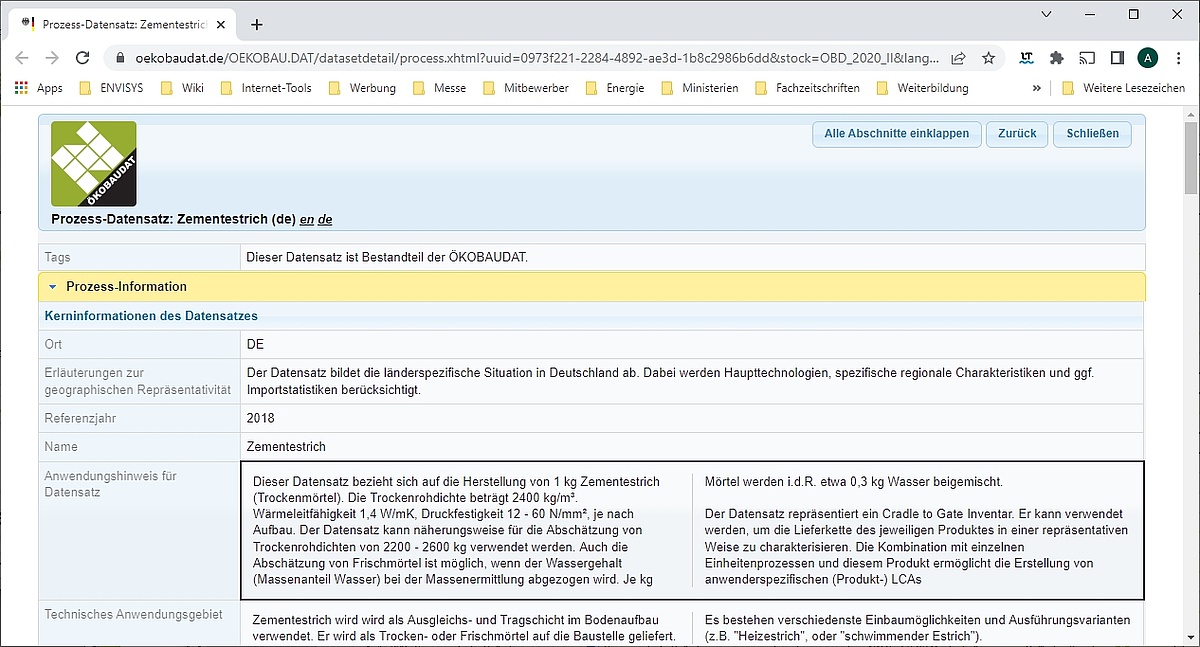The width and height of the screenshot is (1200, 647).
Task: Open the ENVISYS bookmark folder
Action: [111, 88]
